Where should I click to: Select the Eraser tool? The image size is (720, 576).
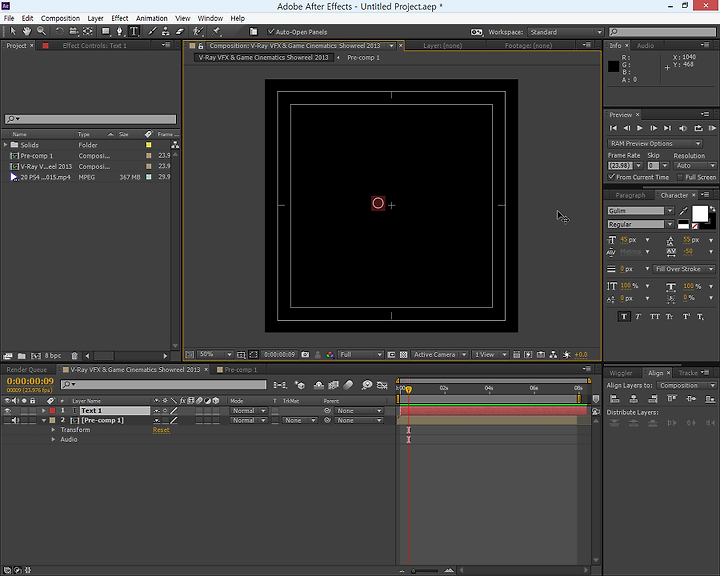[180, 31]
